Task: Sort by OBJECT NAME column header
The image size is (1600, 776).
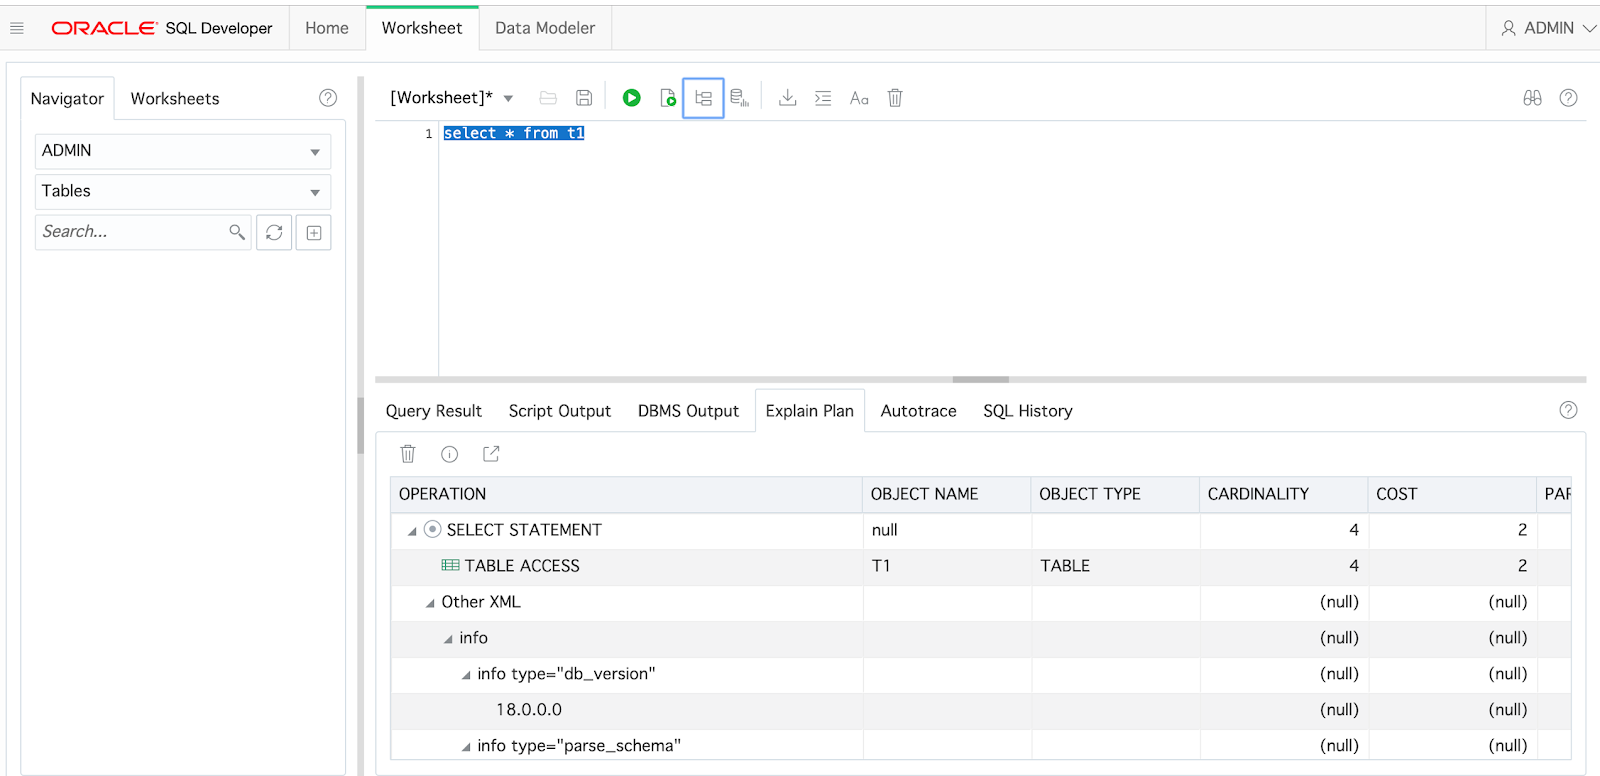Action: [946, 494]
